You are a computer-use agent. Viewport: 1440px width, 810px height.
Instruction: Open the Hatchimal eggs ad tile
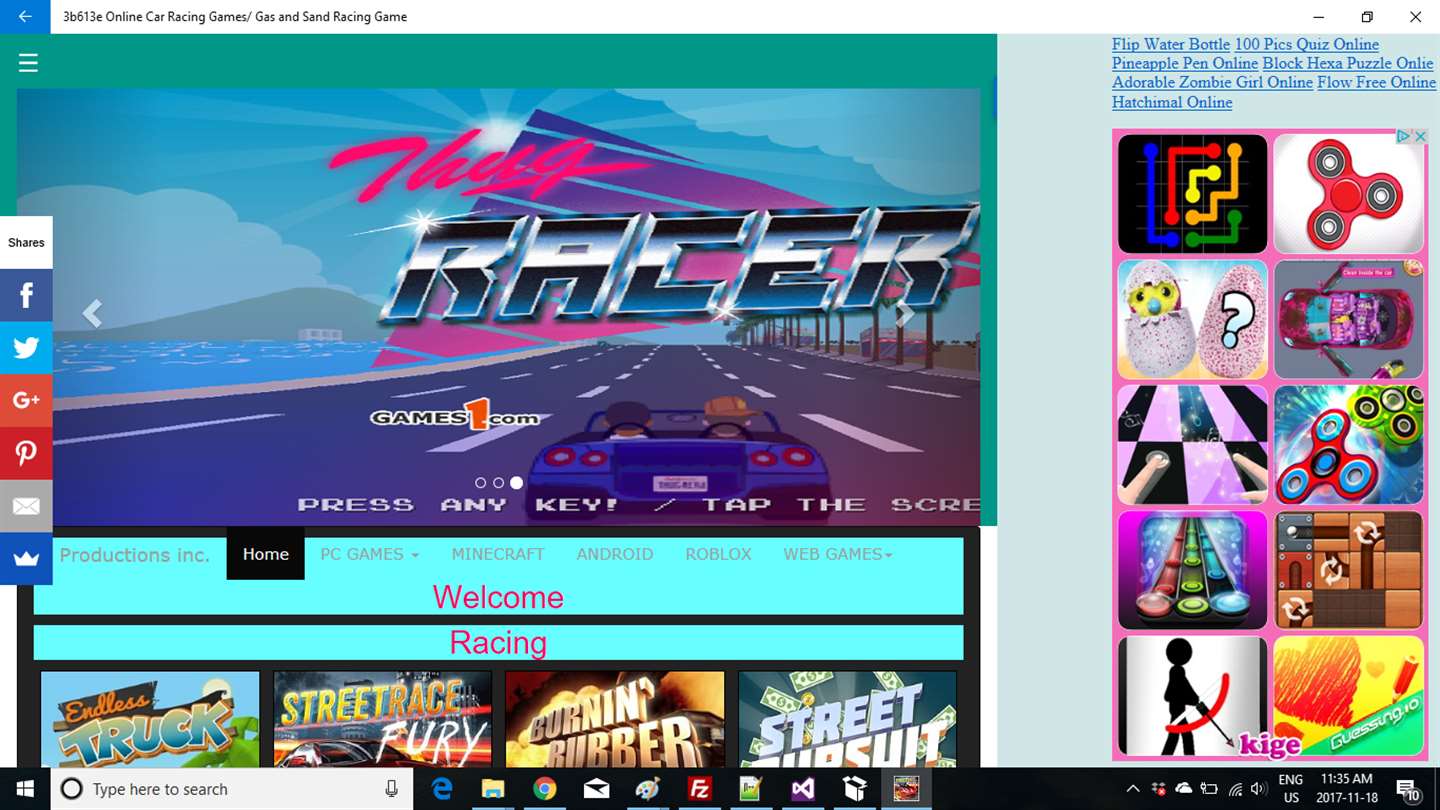point(1192,320)
